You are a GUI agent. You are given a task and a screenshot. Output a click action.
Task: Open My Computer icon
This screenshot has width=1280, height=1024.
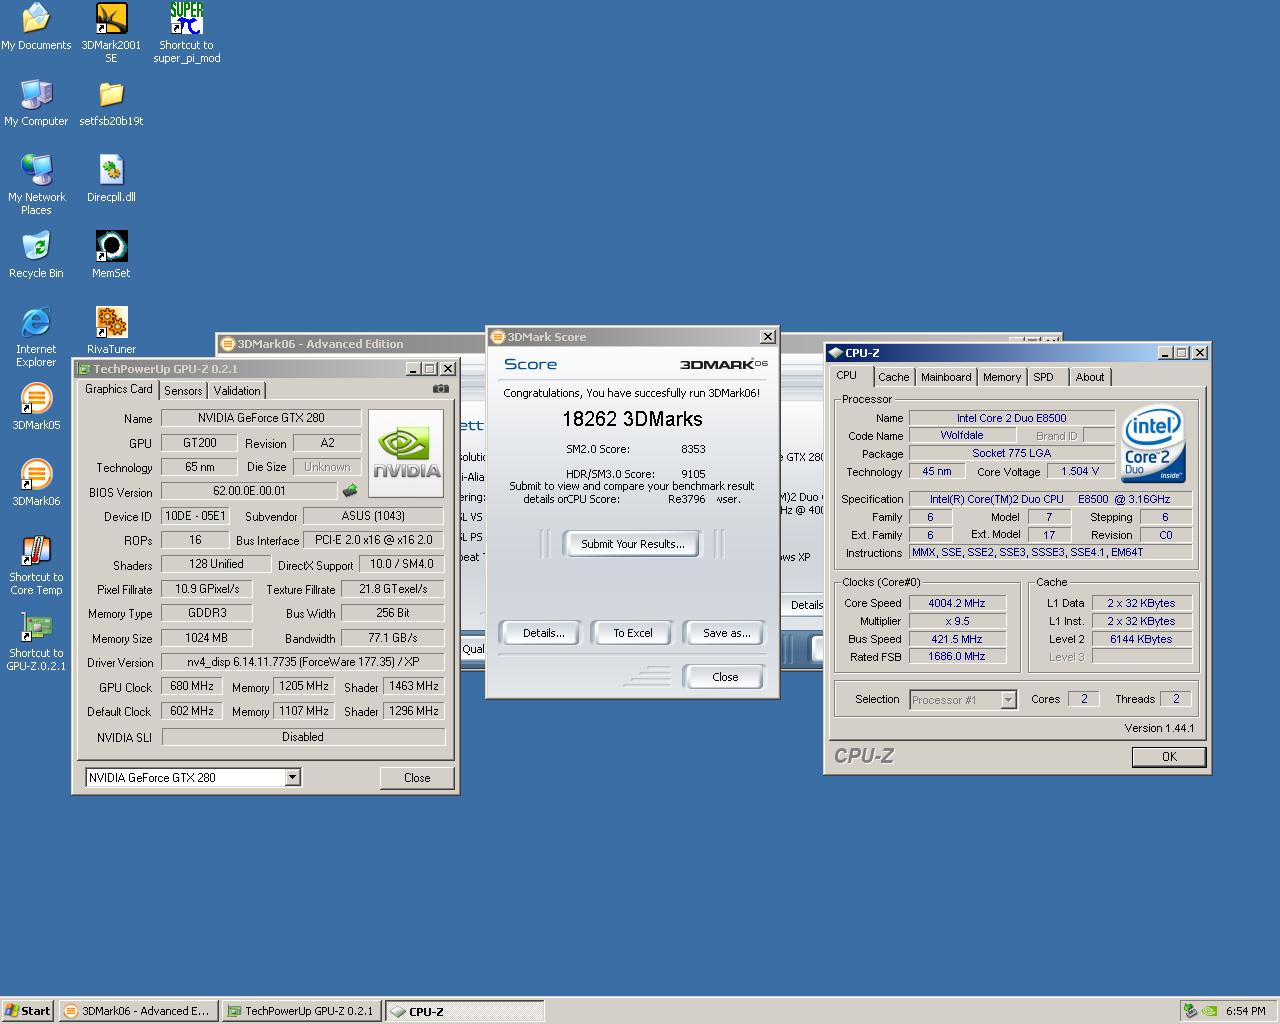click(x=36, y=103)
